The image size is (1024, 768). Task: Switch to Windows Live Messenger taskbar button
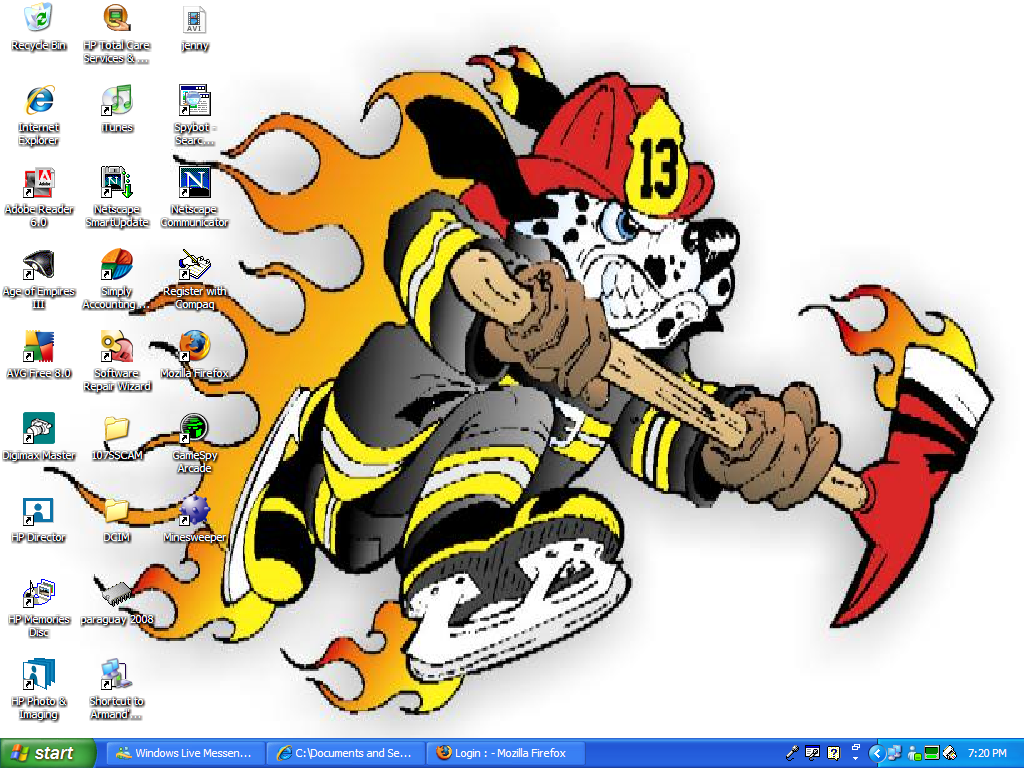[x=185, y=753]
